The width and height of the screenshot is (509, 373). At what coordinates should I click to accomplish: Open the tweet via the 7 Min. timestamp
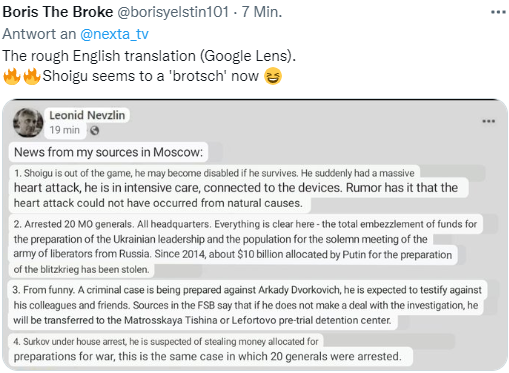pyautogui.click(x=262, y=12)
